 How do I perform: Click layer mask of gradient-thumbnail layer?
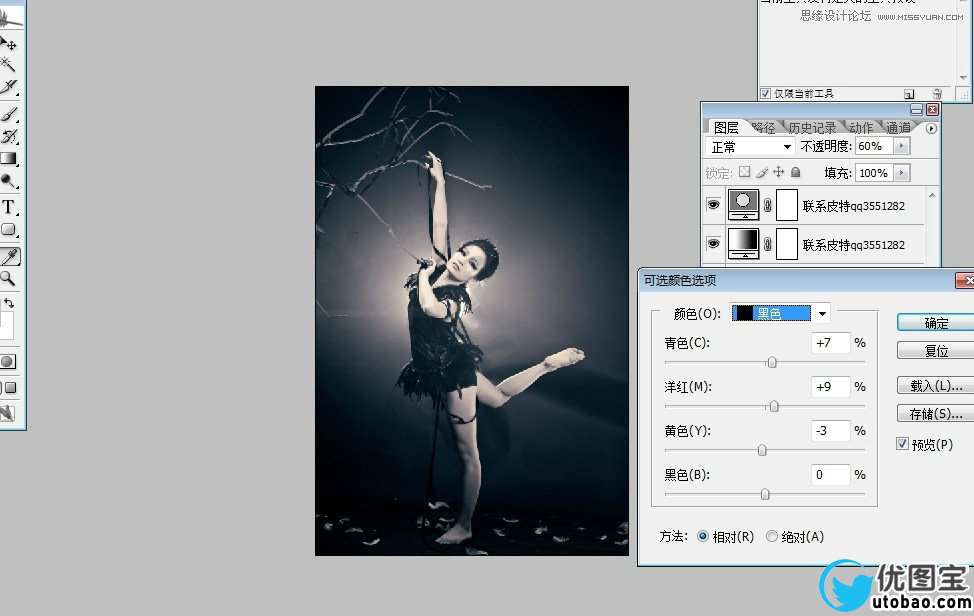pos(787,244)
